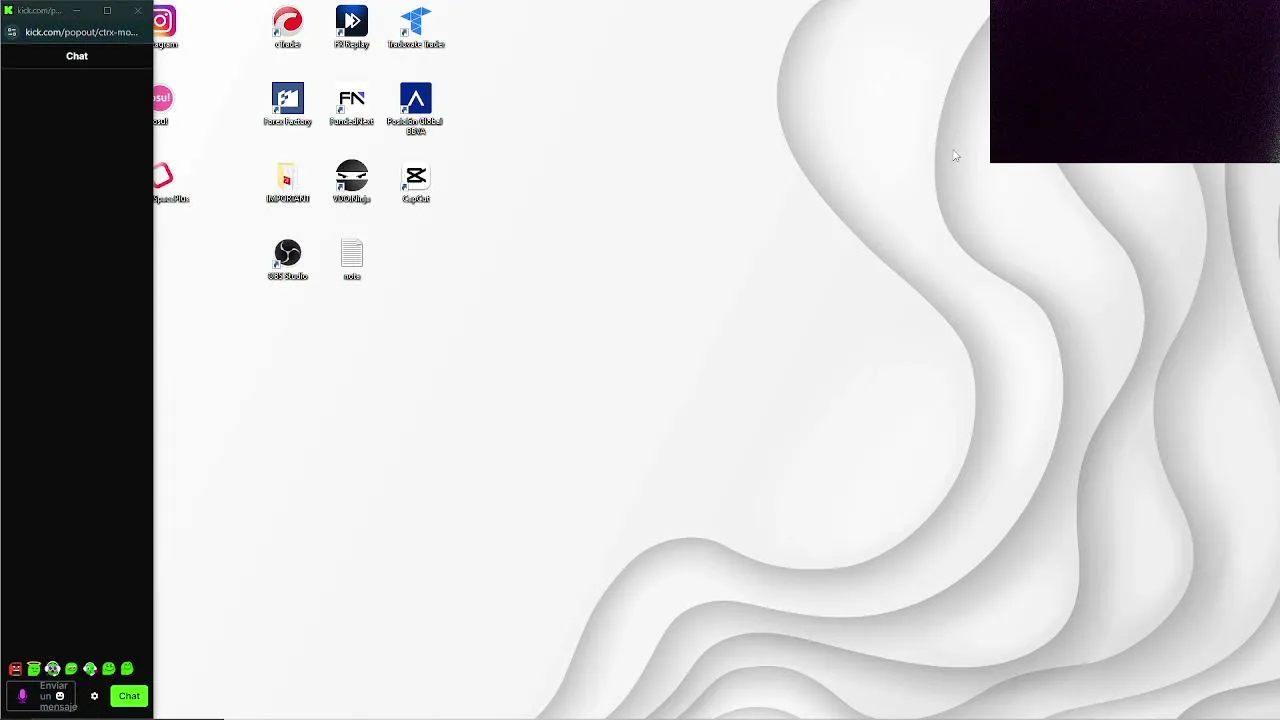This screenshot has width=1280, height=720.
Task: Insert the green squinting-eyes emote
Action: point(71,669)
